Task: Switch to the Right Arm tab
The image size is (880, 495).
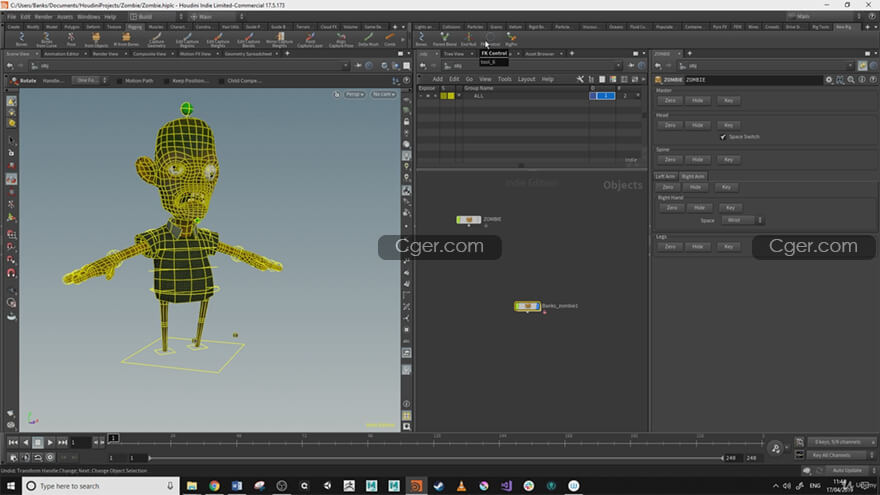Action: pyautogui.click(x=693, y=176)
